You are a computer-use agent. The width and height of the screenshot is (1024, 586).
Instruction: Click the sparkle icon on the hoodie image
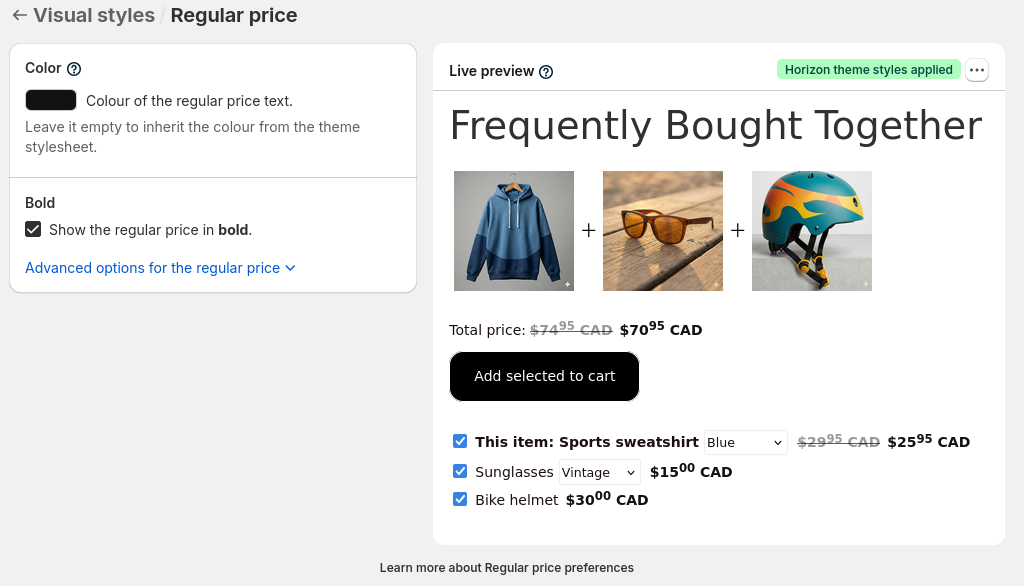[x=567, y=285]
